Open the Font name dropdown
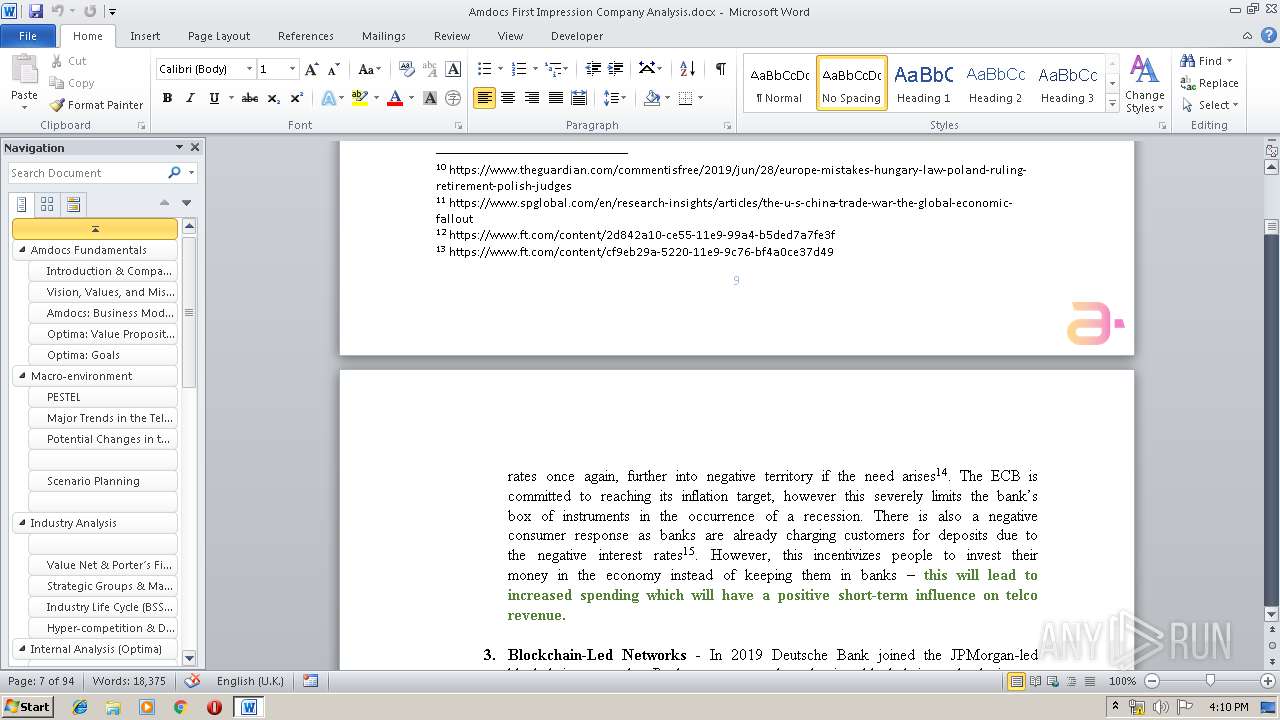The height and width of the screenshot is (720, 1280). pos(249,69)
